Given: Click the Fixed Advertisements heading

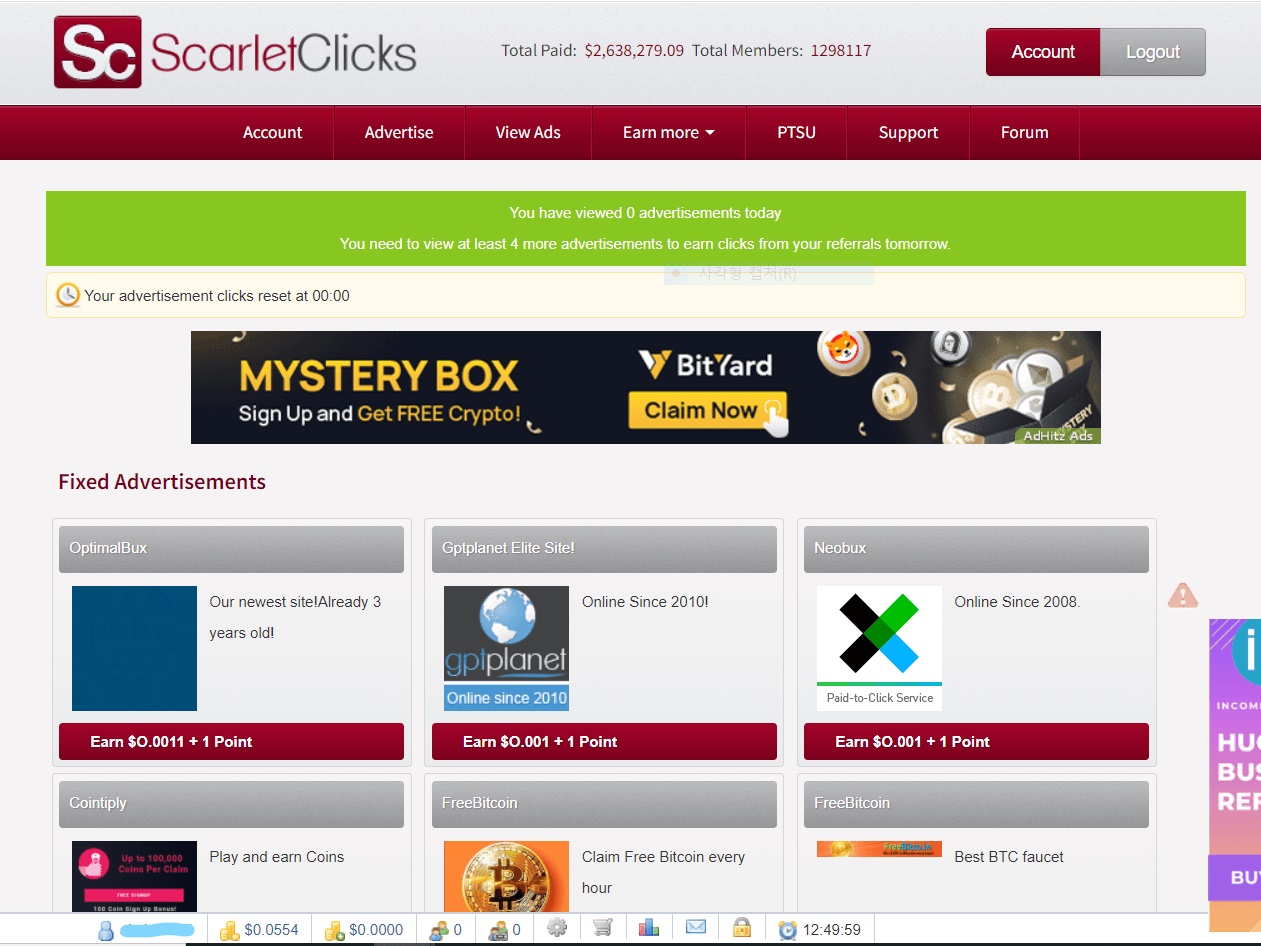Looking at the screenshot, I should [x=162, y=482].
